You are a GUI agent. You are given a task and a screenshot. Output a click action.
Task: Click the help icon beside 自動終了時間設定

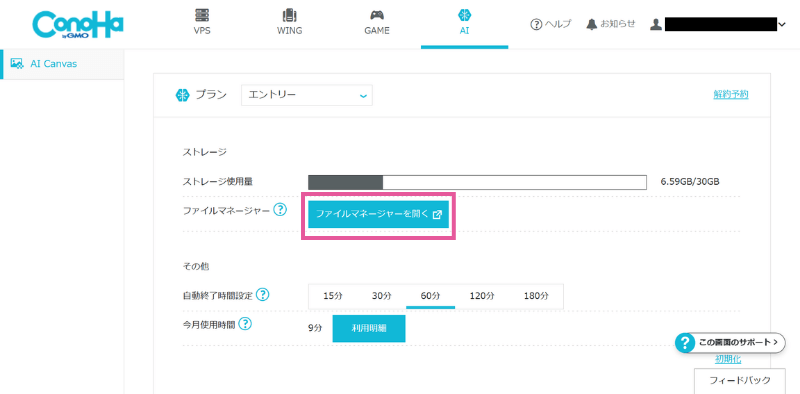click(262, 294)
